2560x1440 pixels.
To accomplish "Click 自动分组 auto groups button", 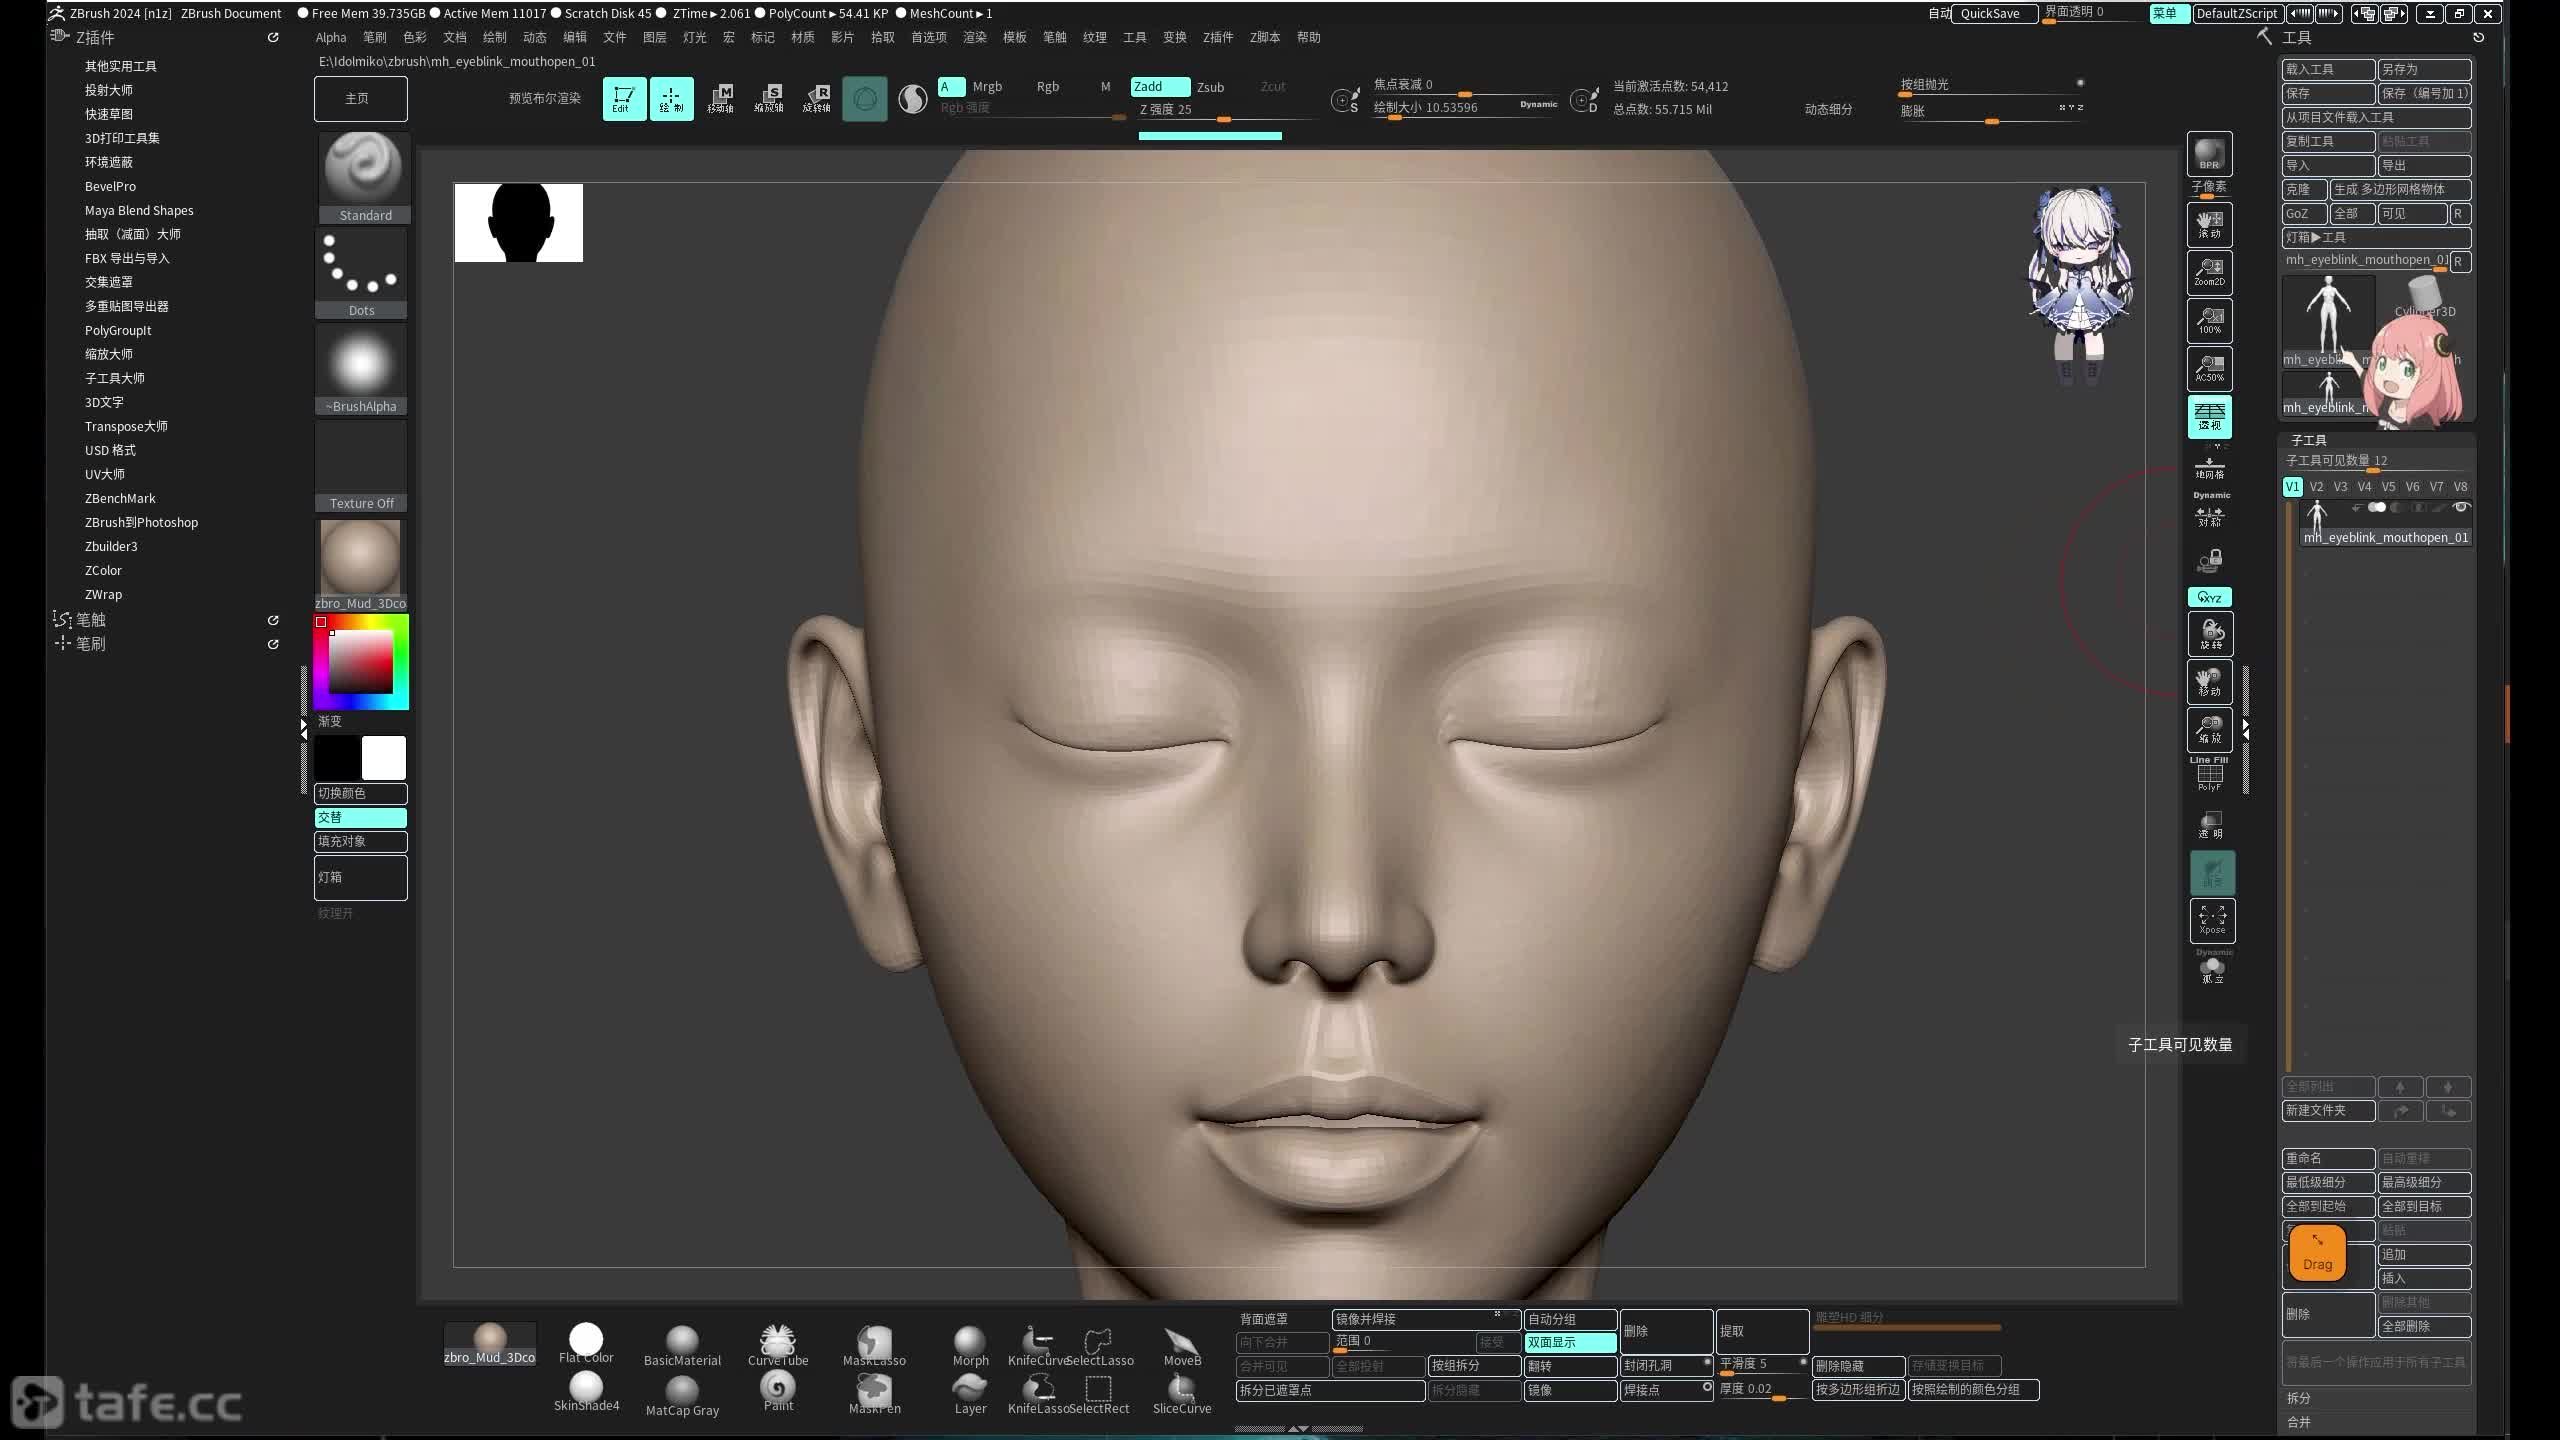I will pyautogui.click(x=1570, y=1319).
